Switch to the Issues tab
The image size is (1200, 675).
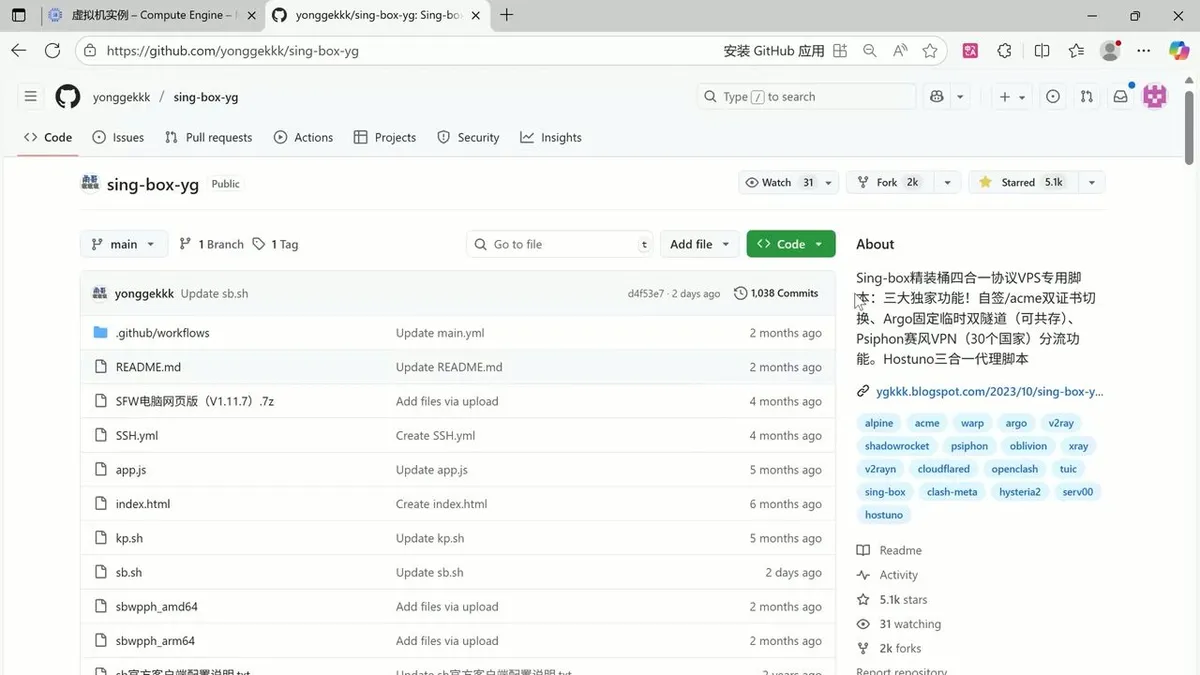click(118, 138)
